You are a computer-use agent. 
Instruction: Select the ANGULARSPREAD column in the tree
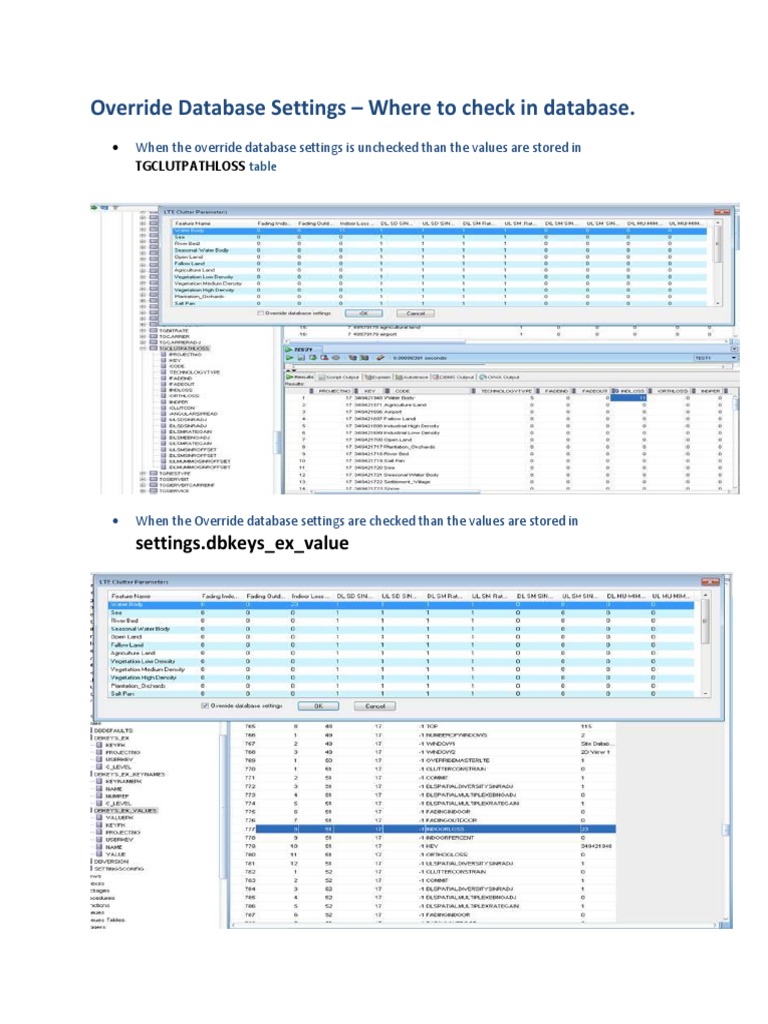click(193, 413)
